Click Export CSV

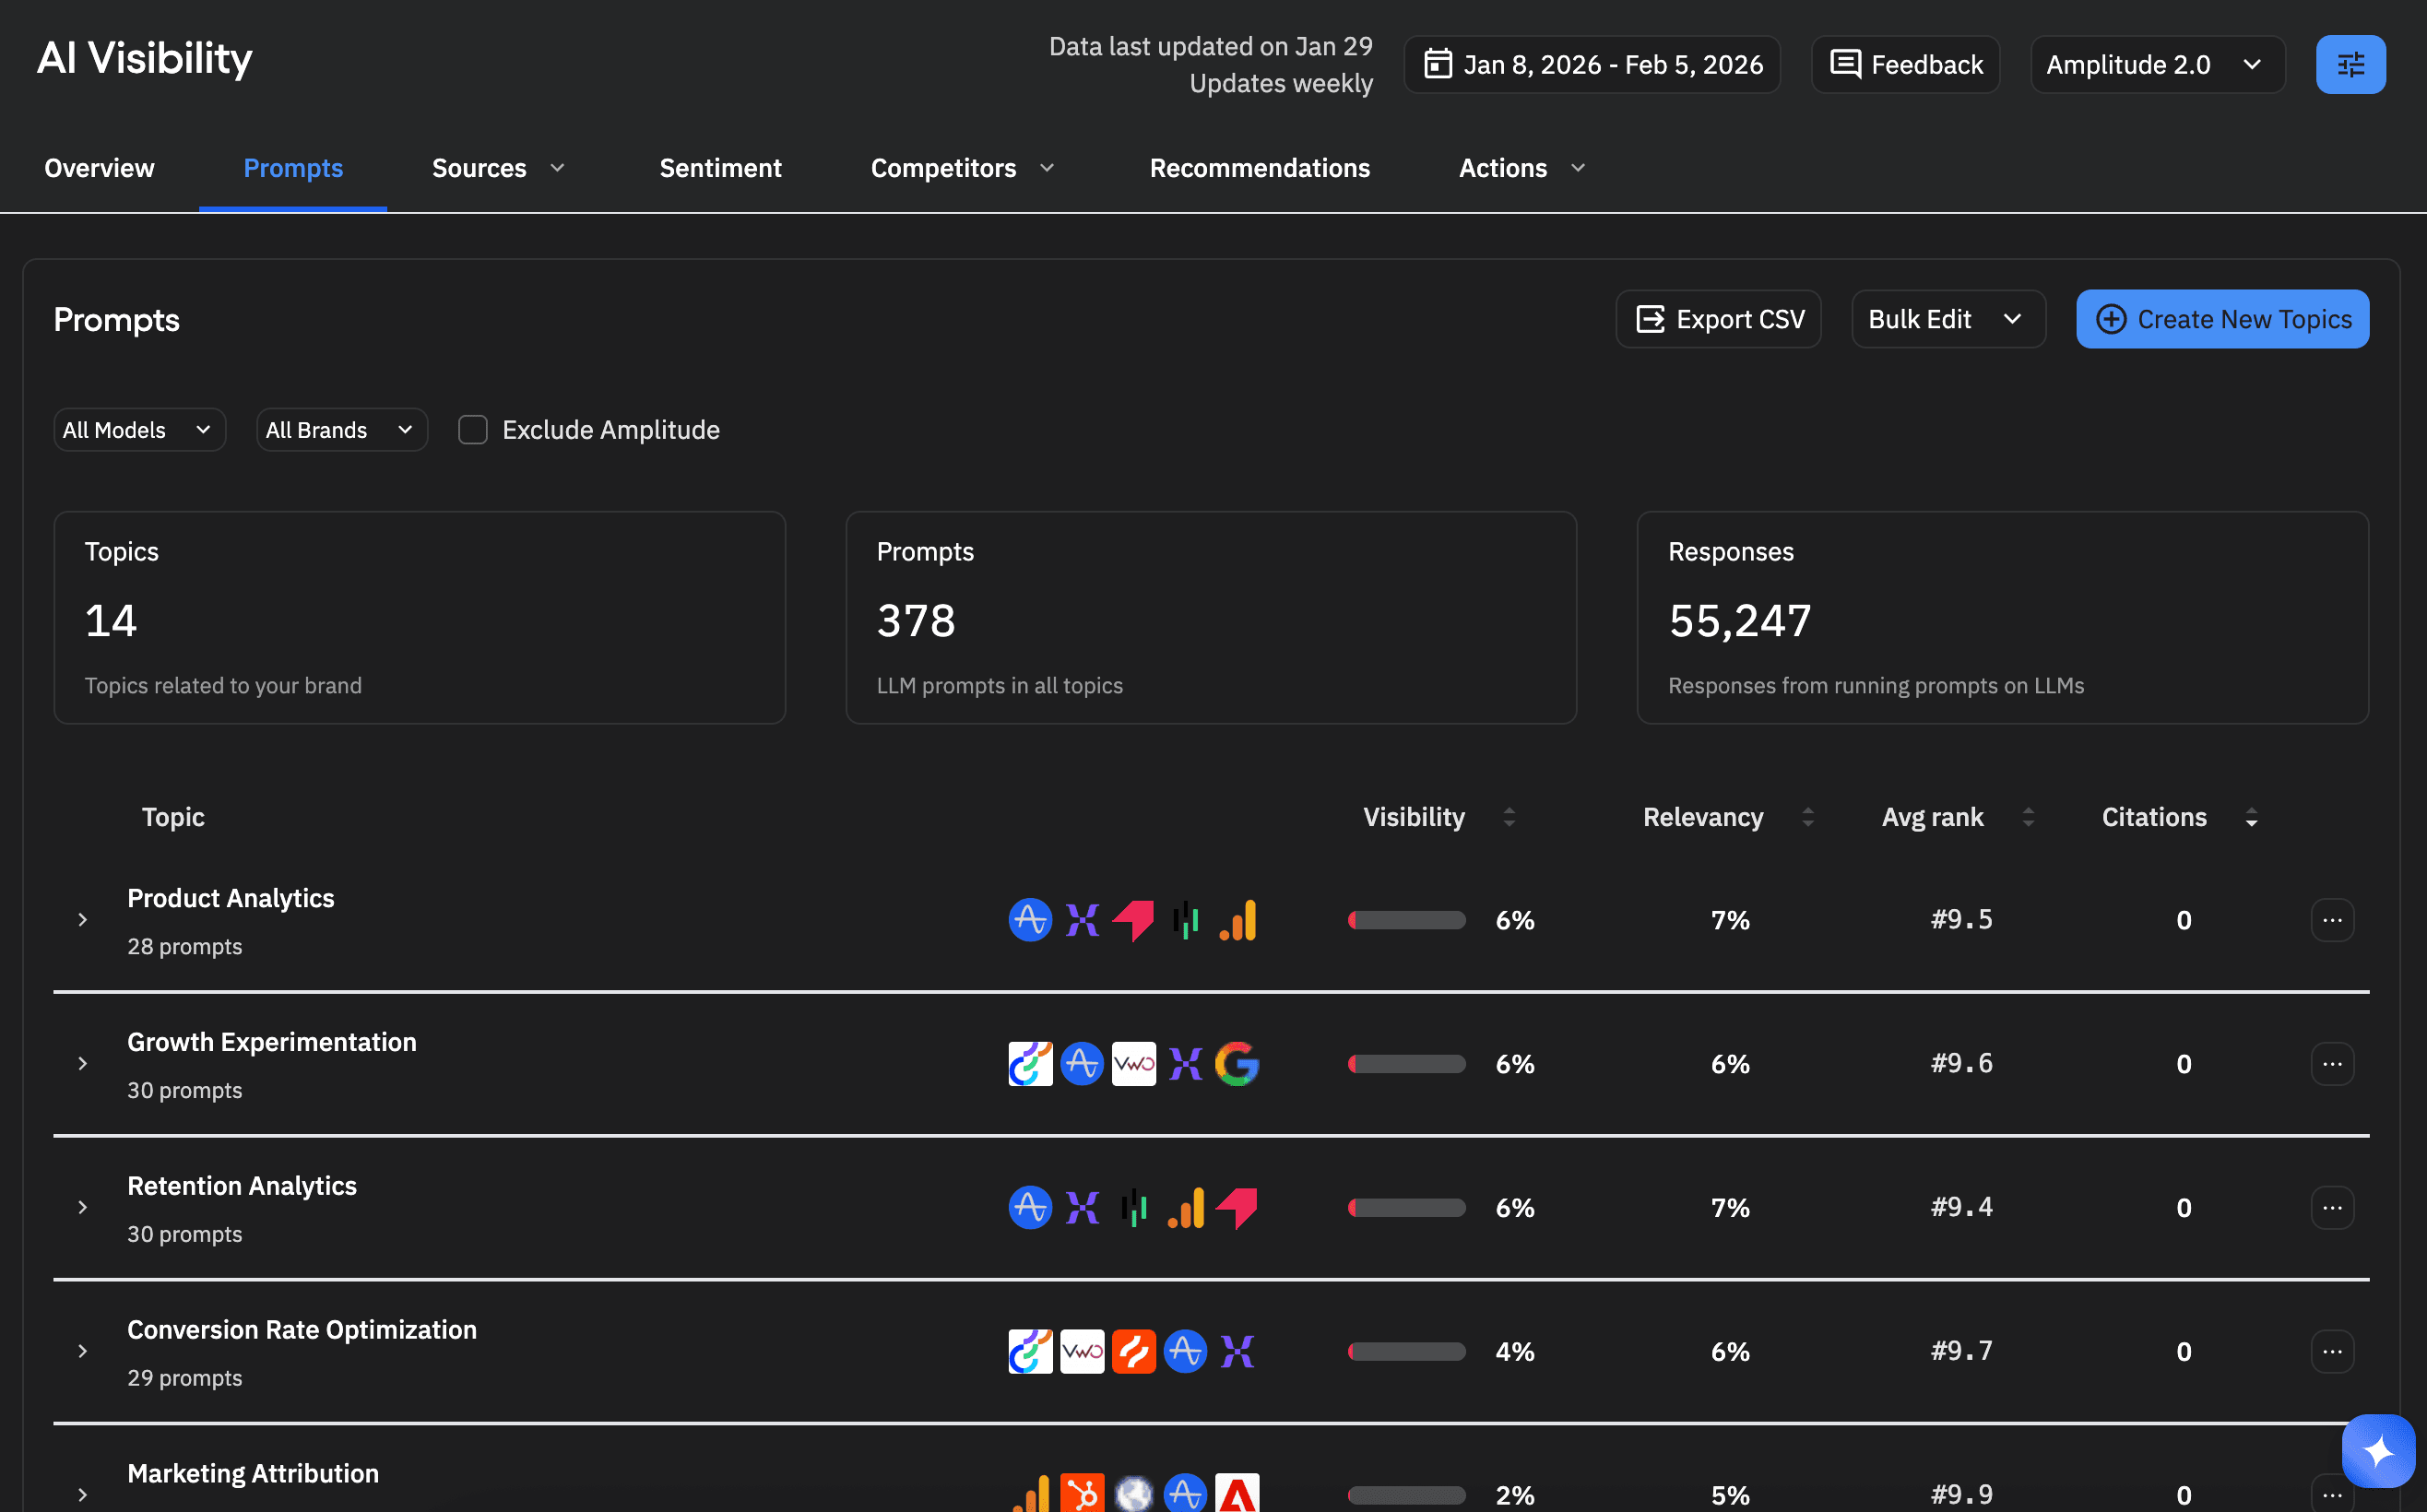click(1718, 319)
